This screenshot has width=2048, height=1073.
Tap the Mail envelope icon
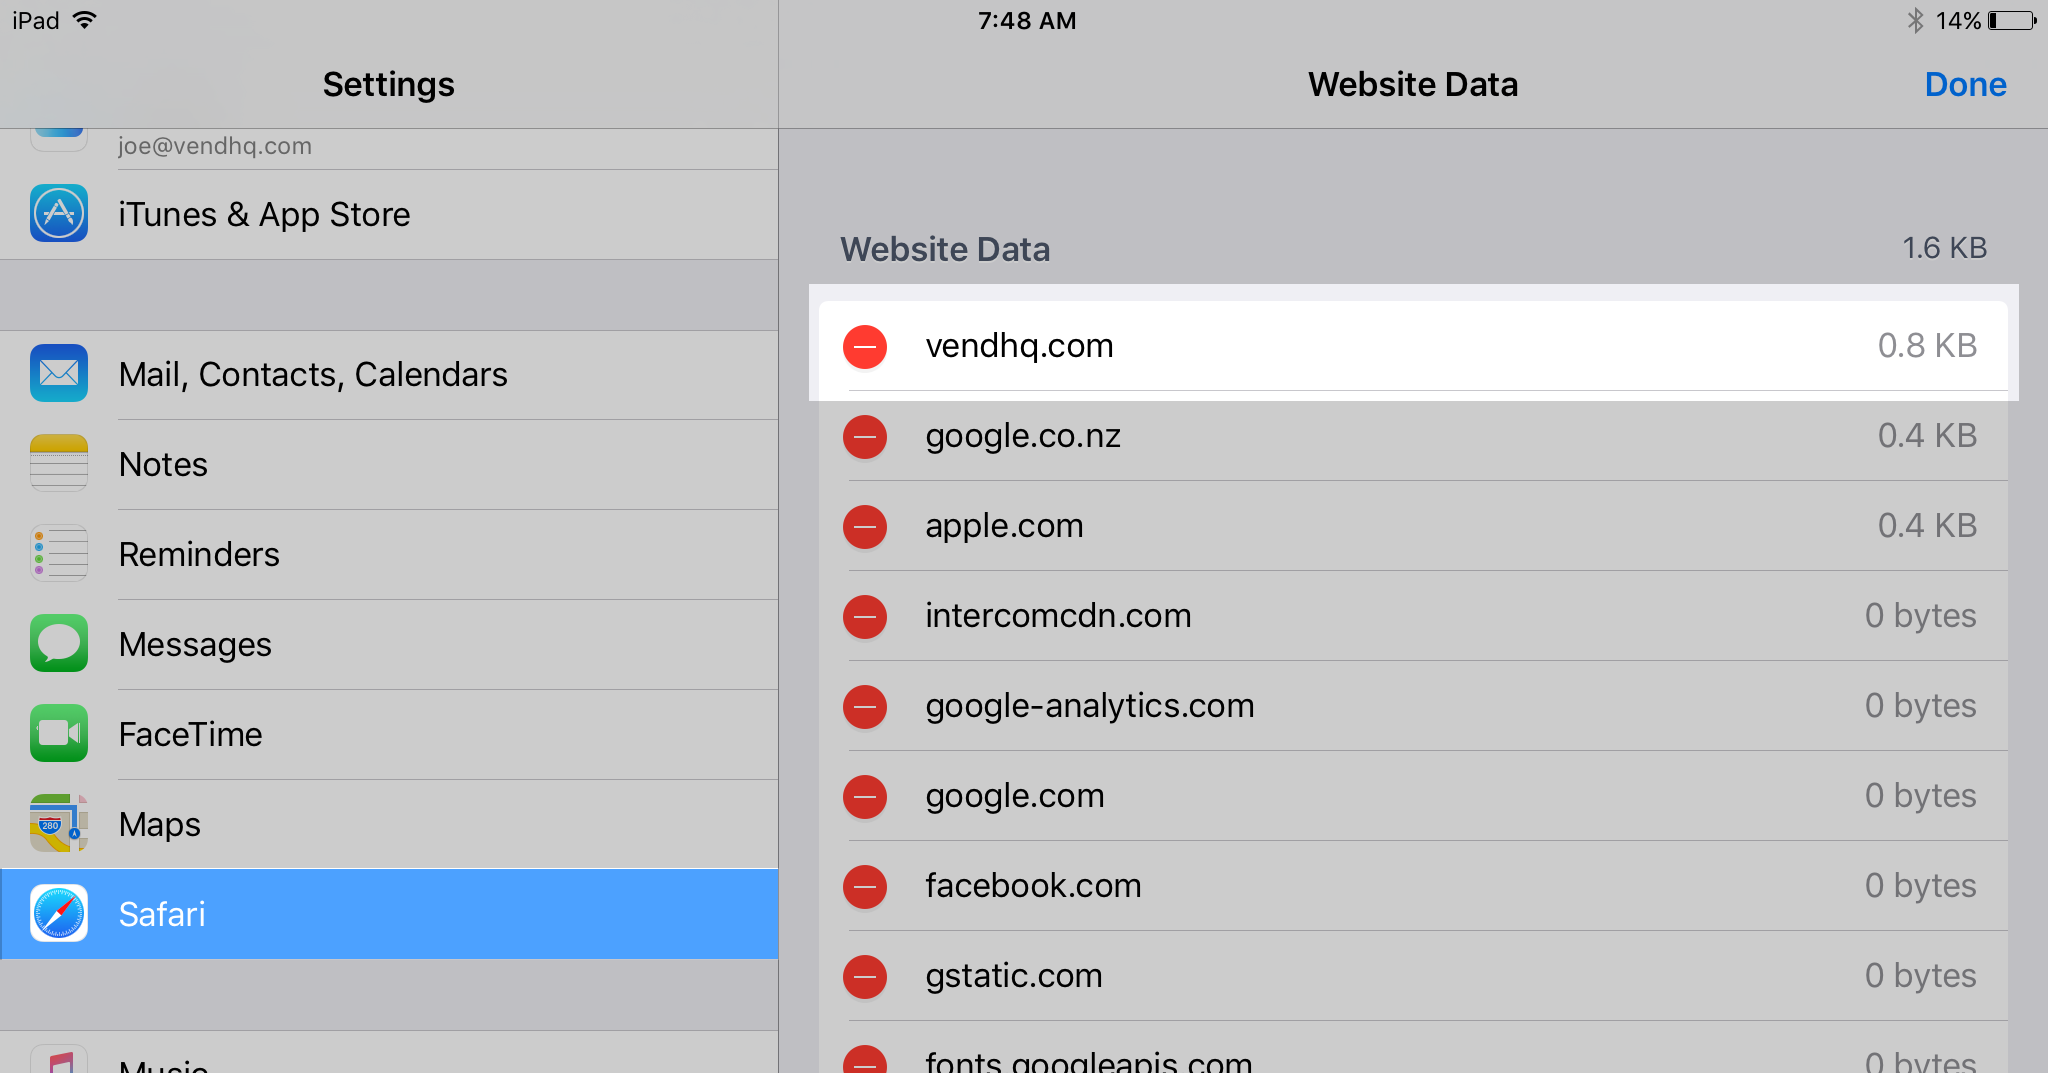[59, 373]
